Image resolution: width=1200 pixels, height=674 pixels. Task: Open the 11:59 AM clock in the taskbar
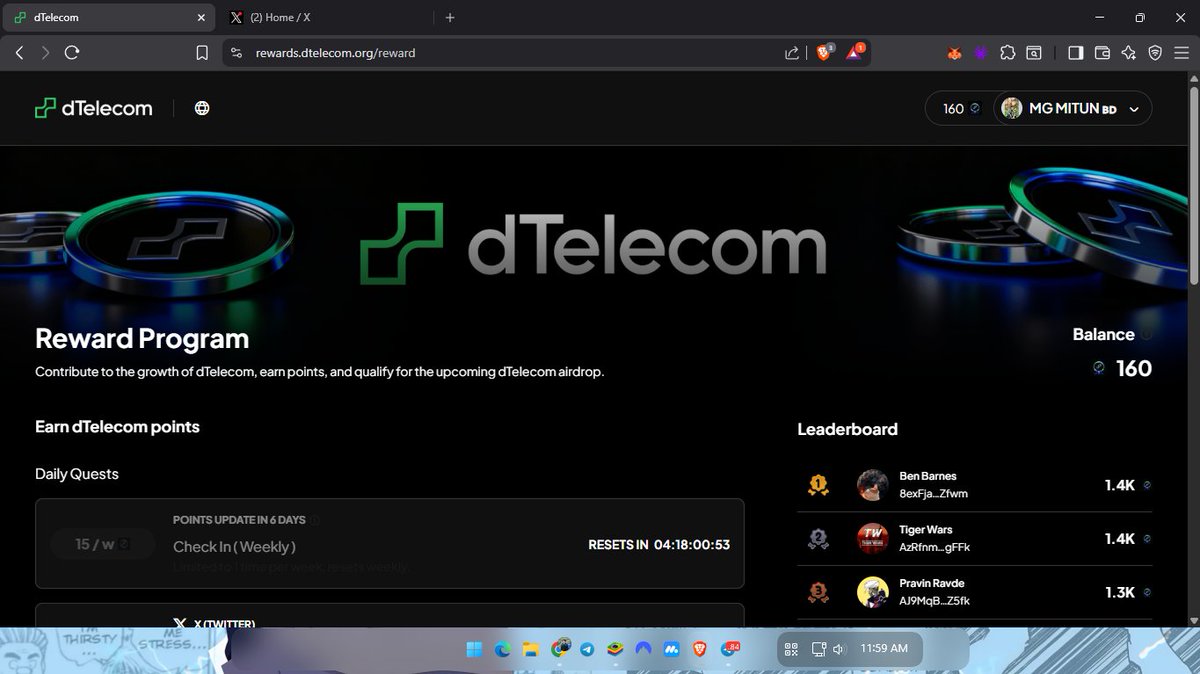885,648
